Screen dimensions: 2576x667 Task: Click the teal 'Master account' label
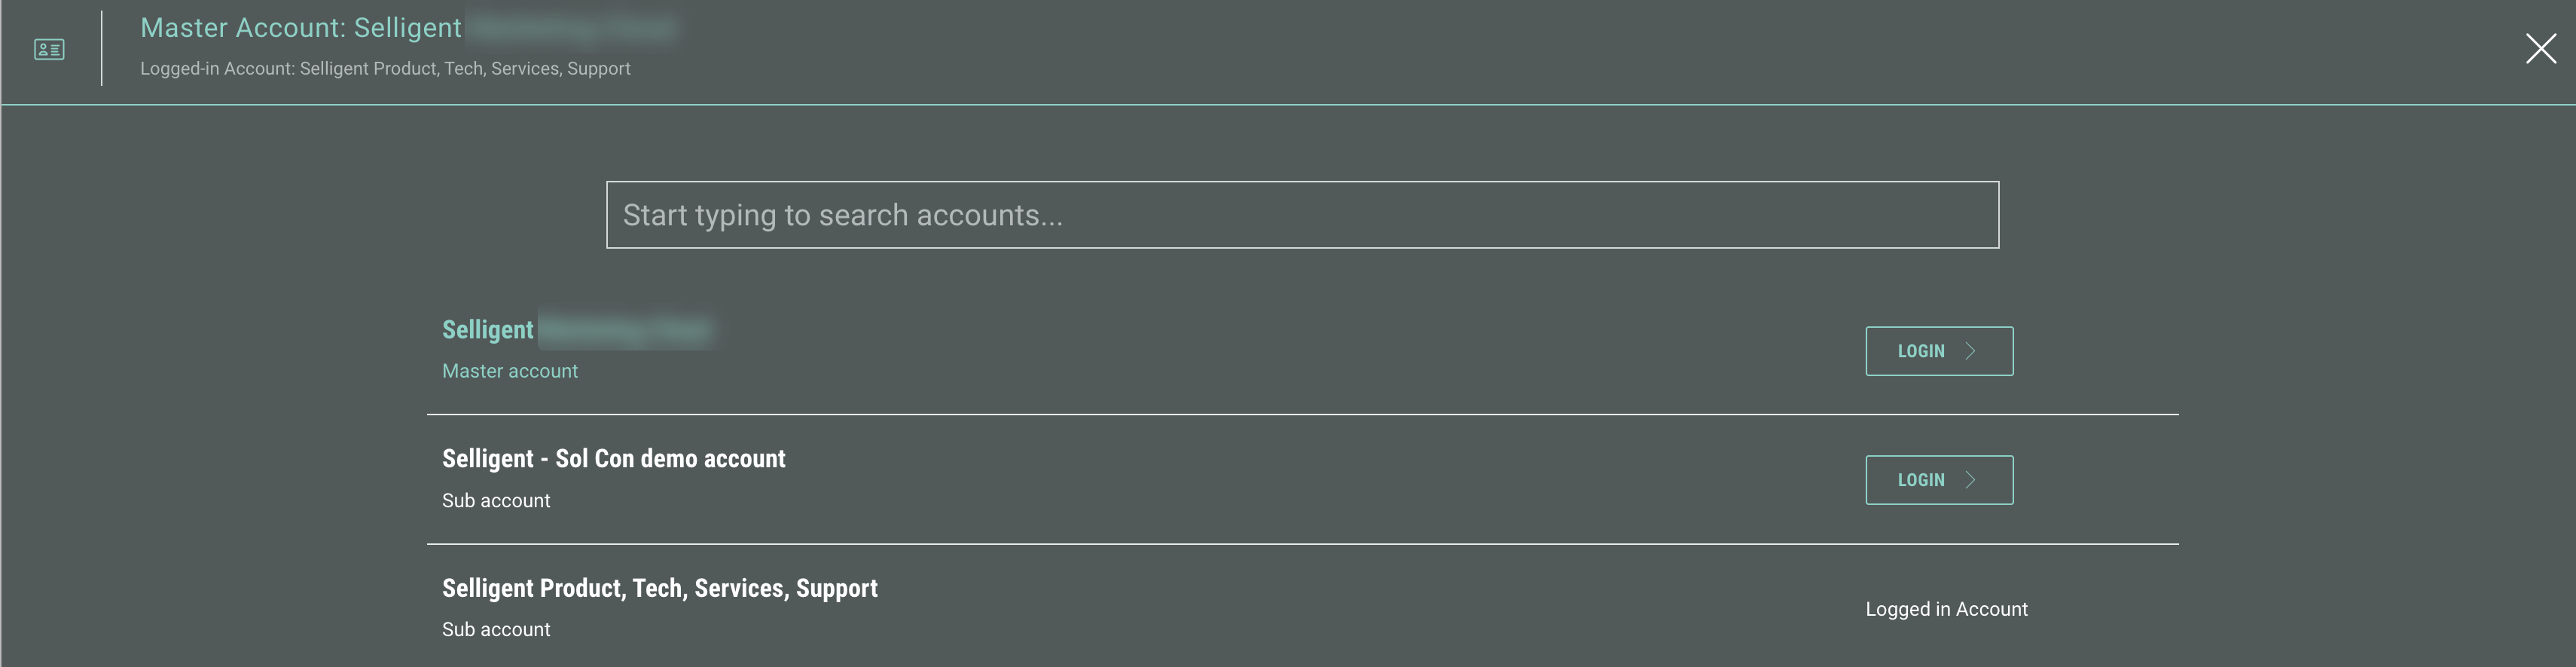(510, 371)
